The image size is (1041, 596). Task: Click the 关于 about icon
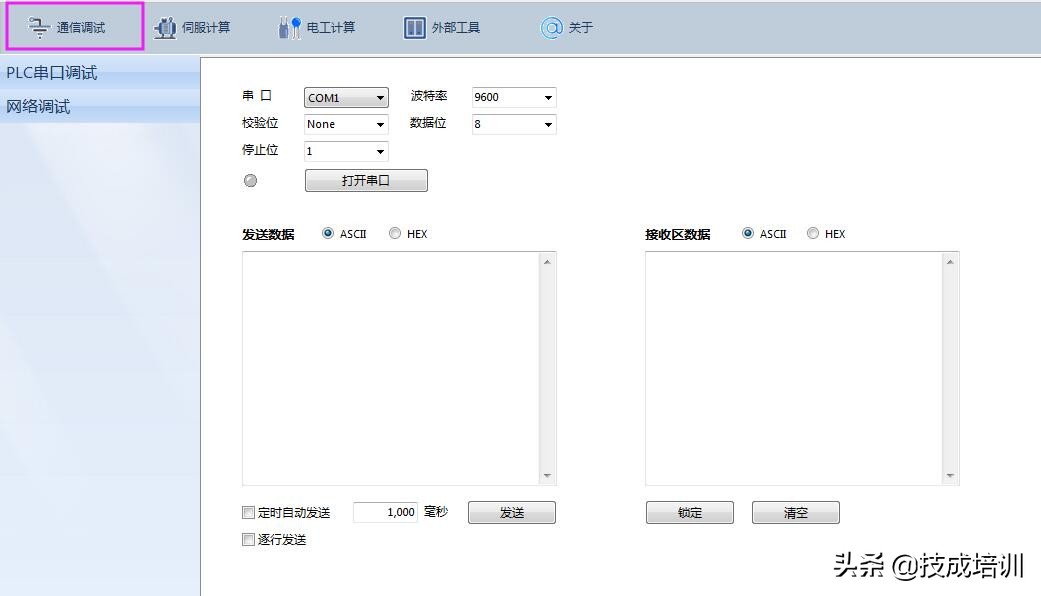[566, 27]
